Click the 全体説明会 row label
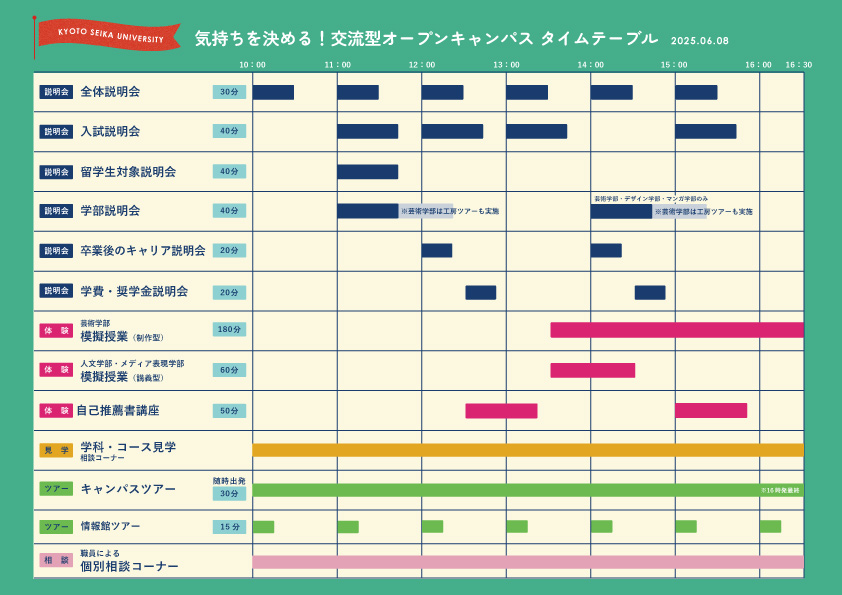Viewport: 842px width, 595px height. [110, 92]
